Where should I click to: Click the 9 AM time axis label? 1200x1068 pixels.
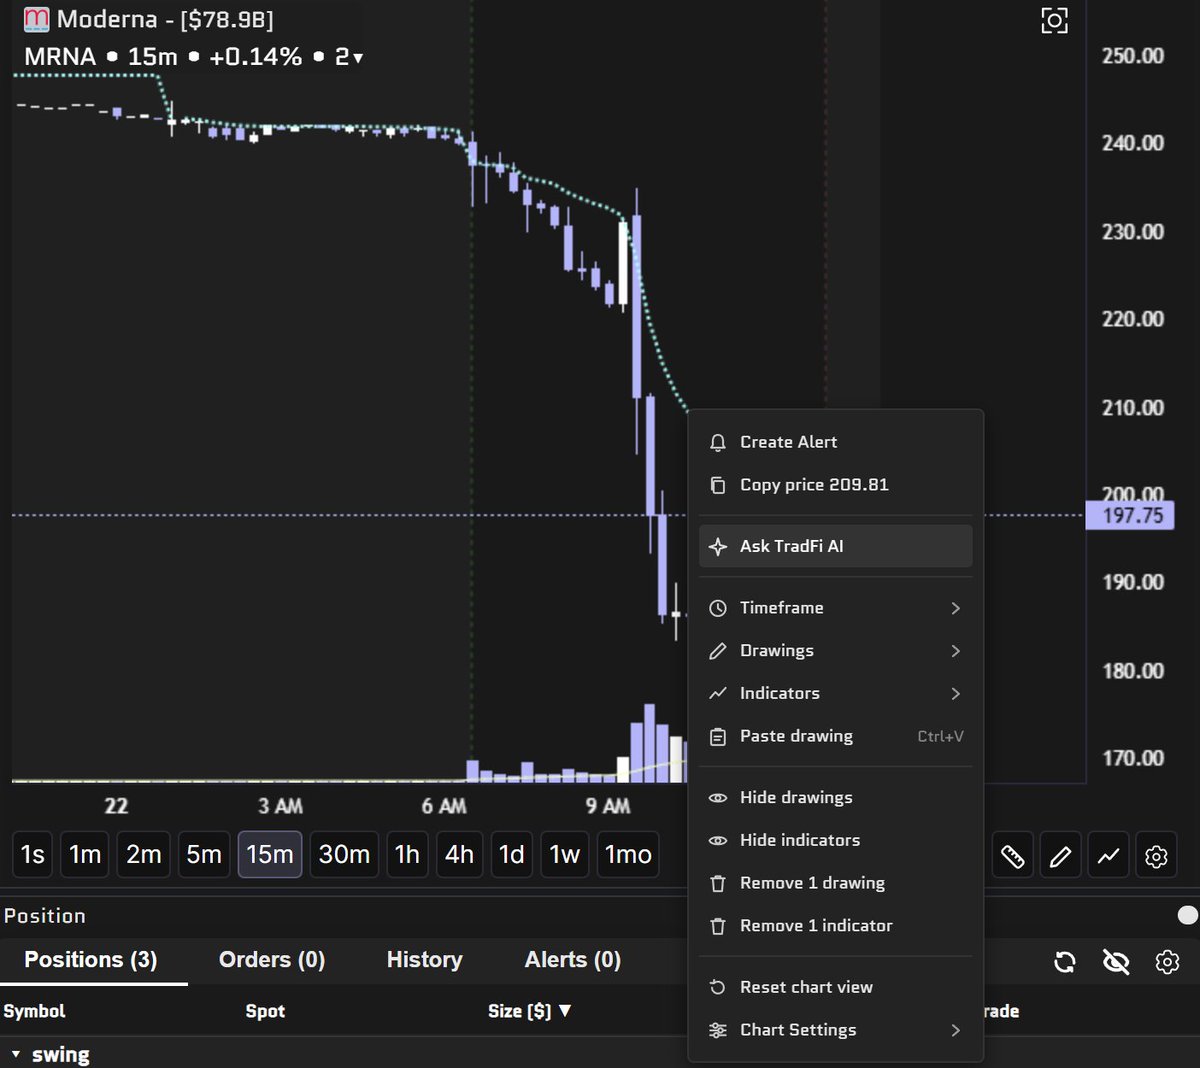tap(608, 806)
